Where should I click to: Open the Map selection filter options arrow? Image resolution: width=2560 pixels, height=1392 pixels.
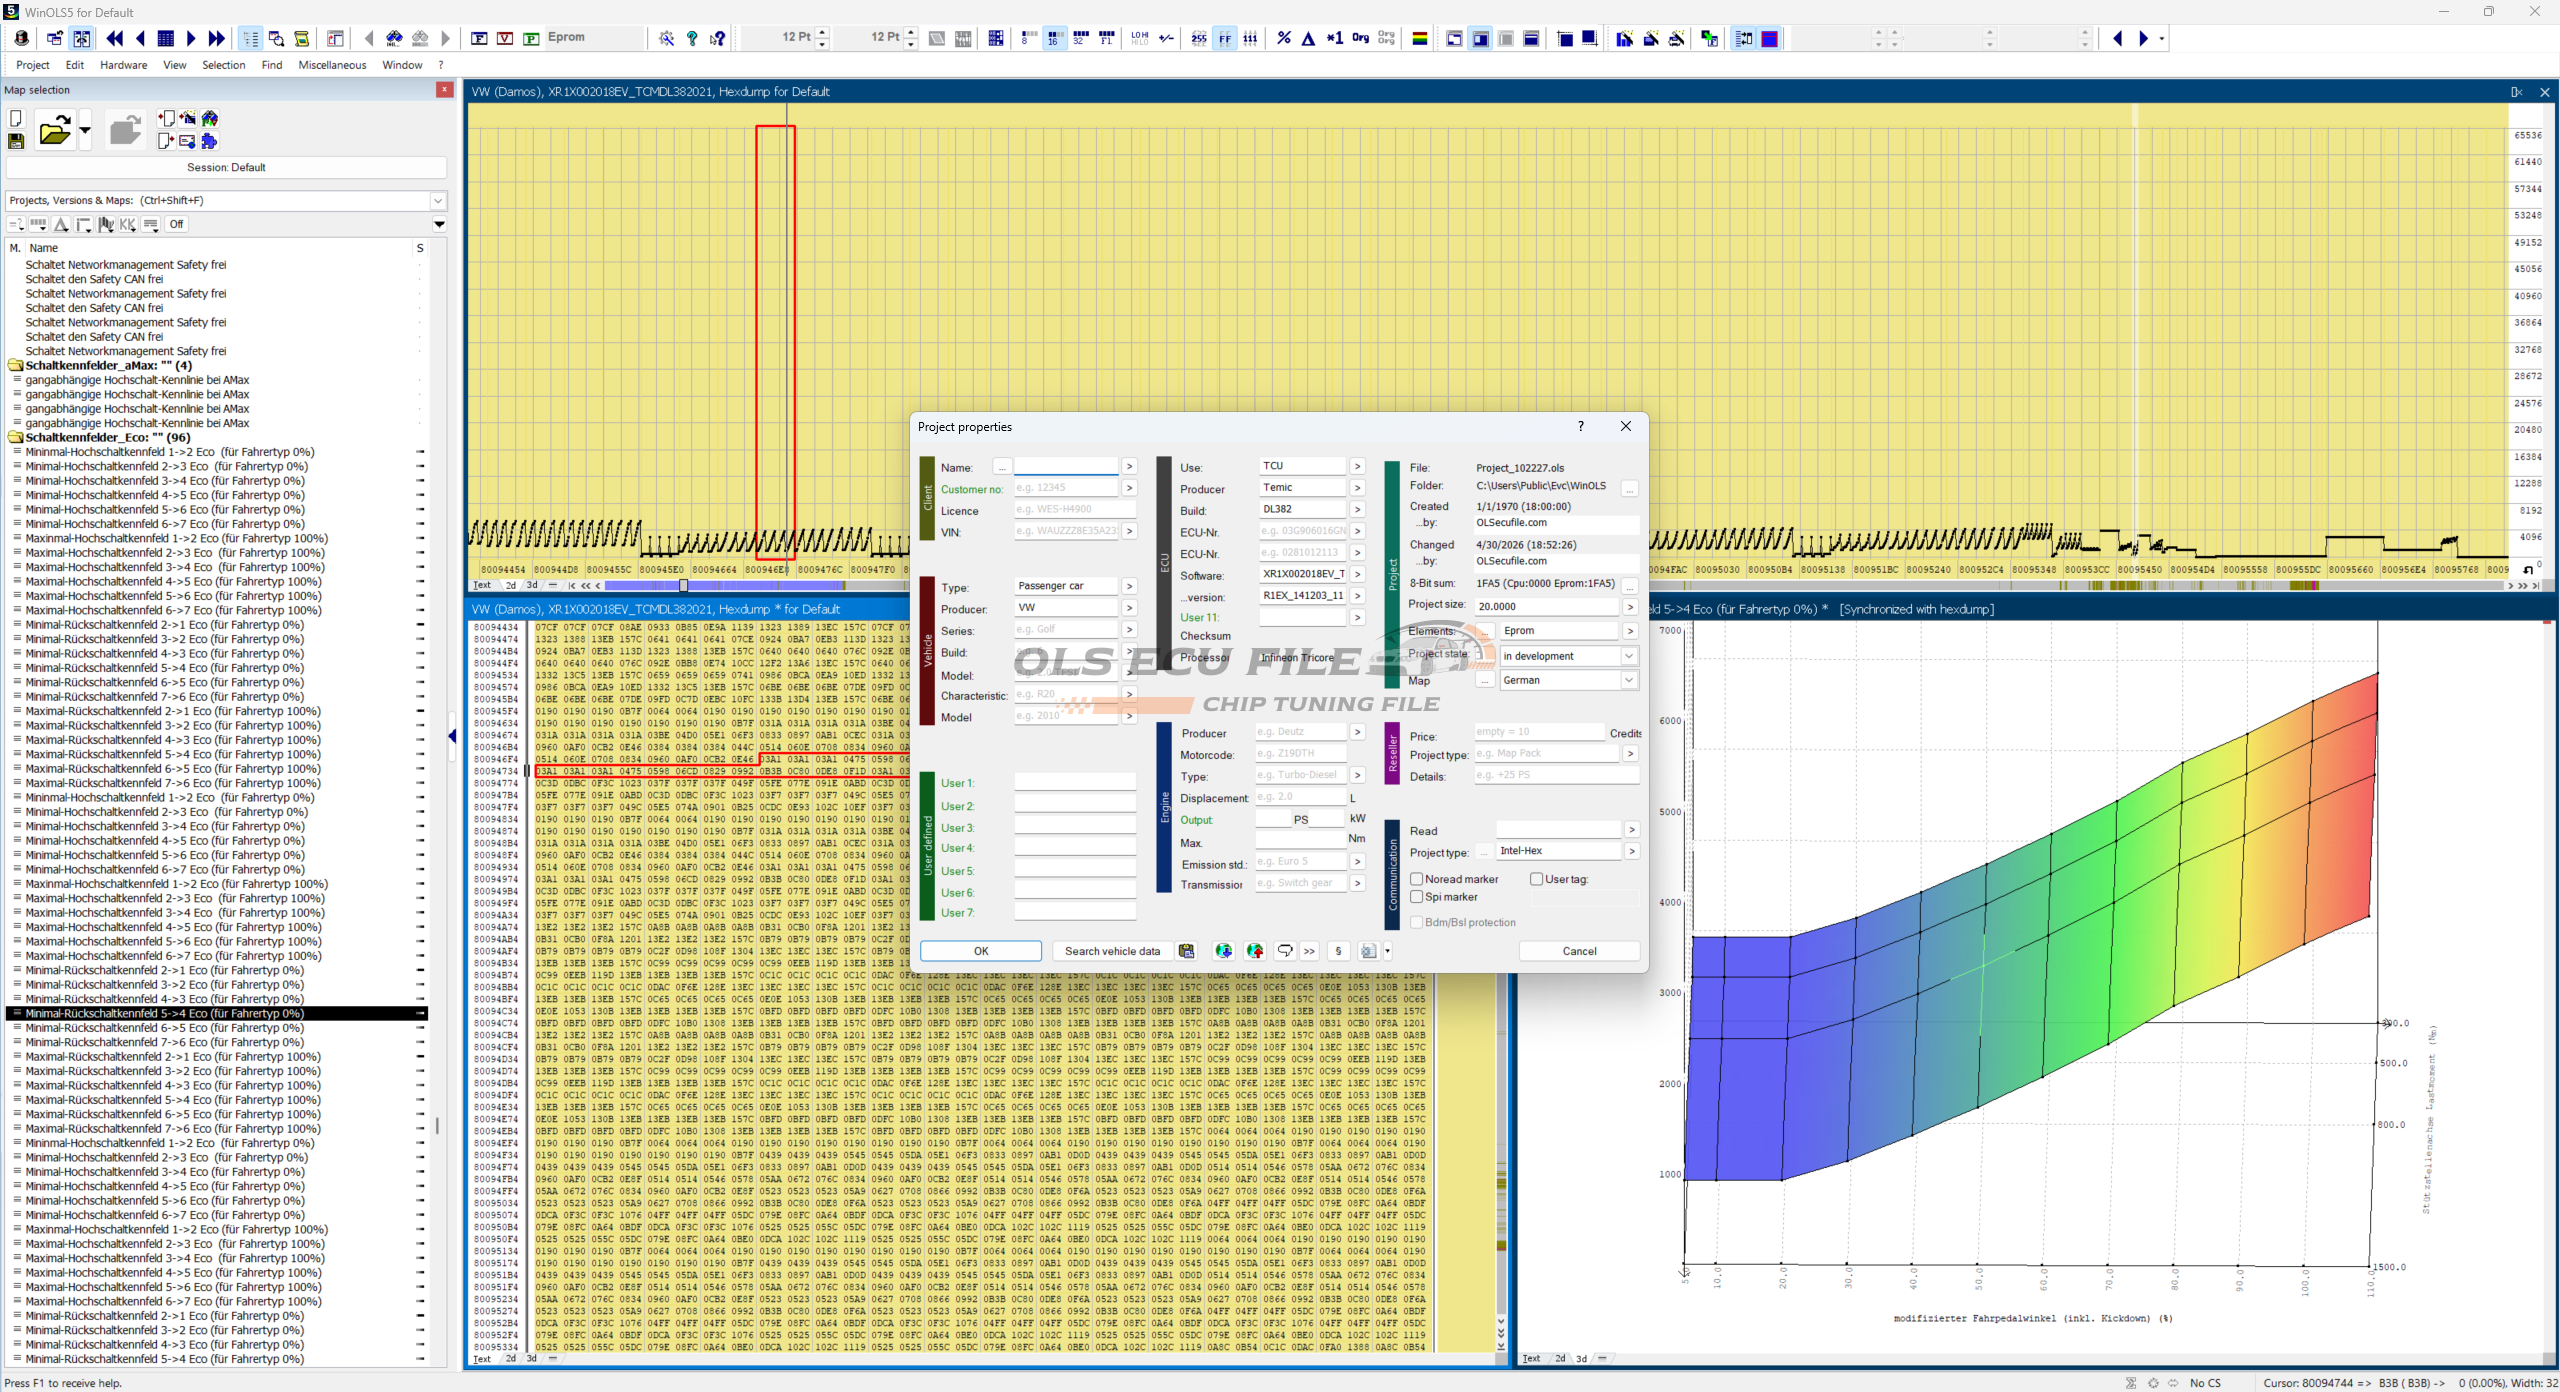(439, 224)
